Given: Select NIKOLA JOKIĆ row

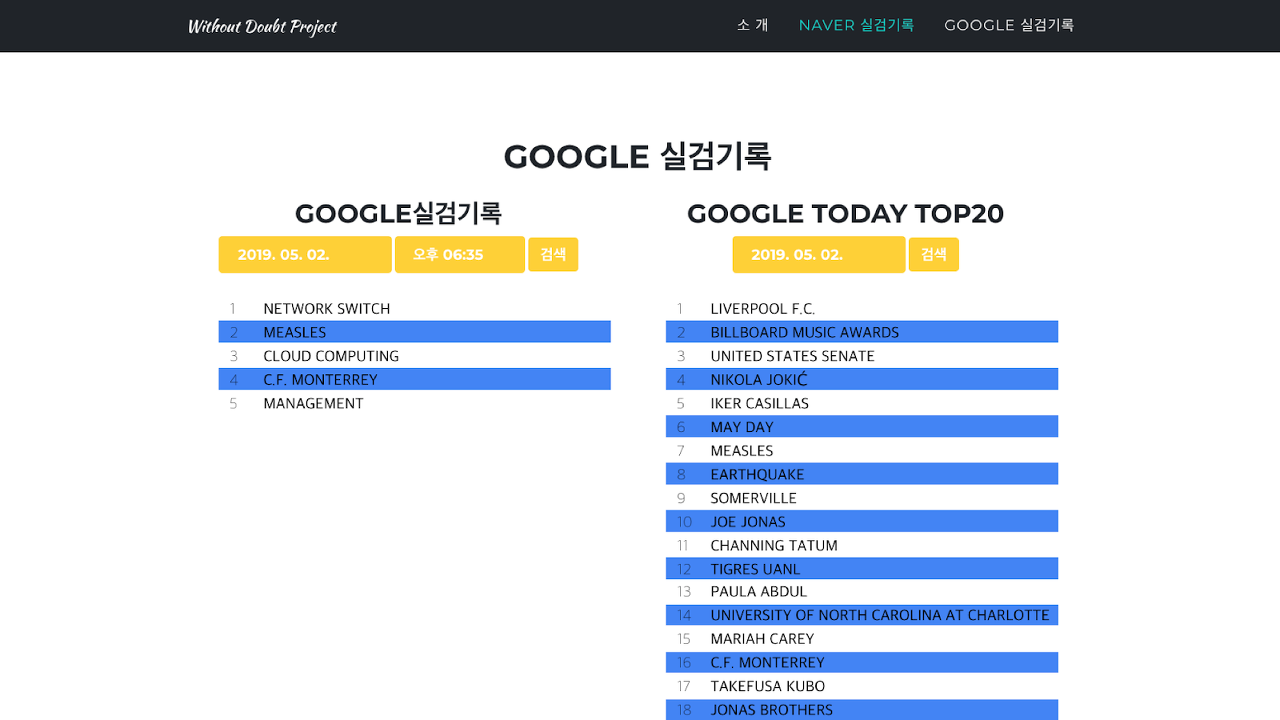Looking at the screenshot, I should [x=862, y=380].
